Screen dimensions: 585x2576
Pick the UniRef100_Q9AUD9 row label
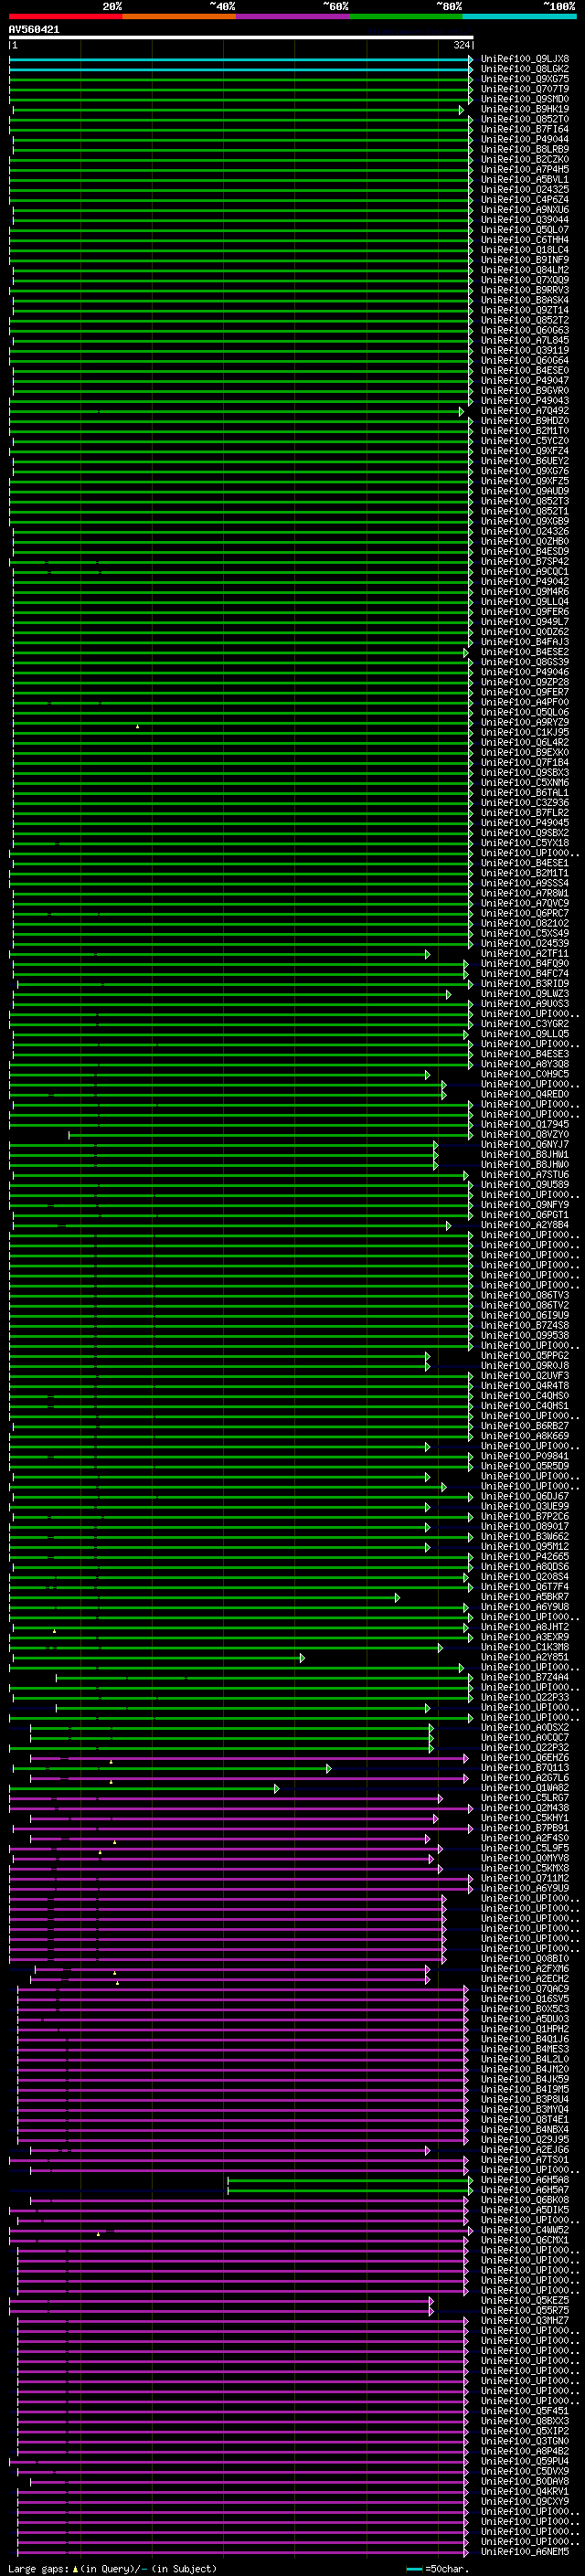pyautogui.click(x=525, y=491)
